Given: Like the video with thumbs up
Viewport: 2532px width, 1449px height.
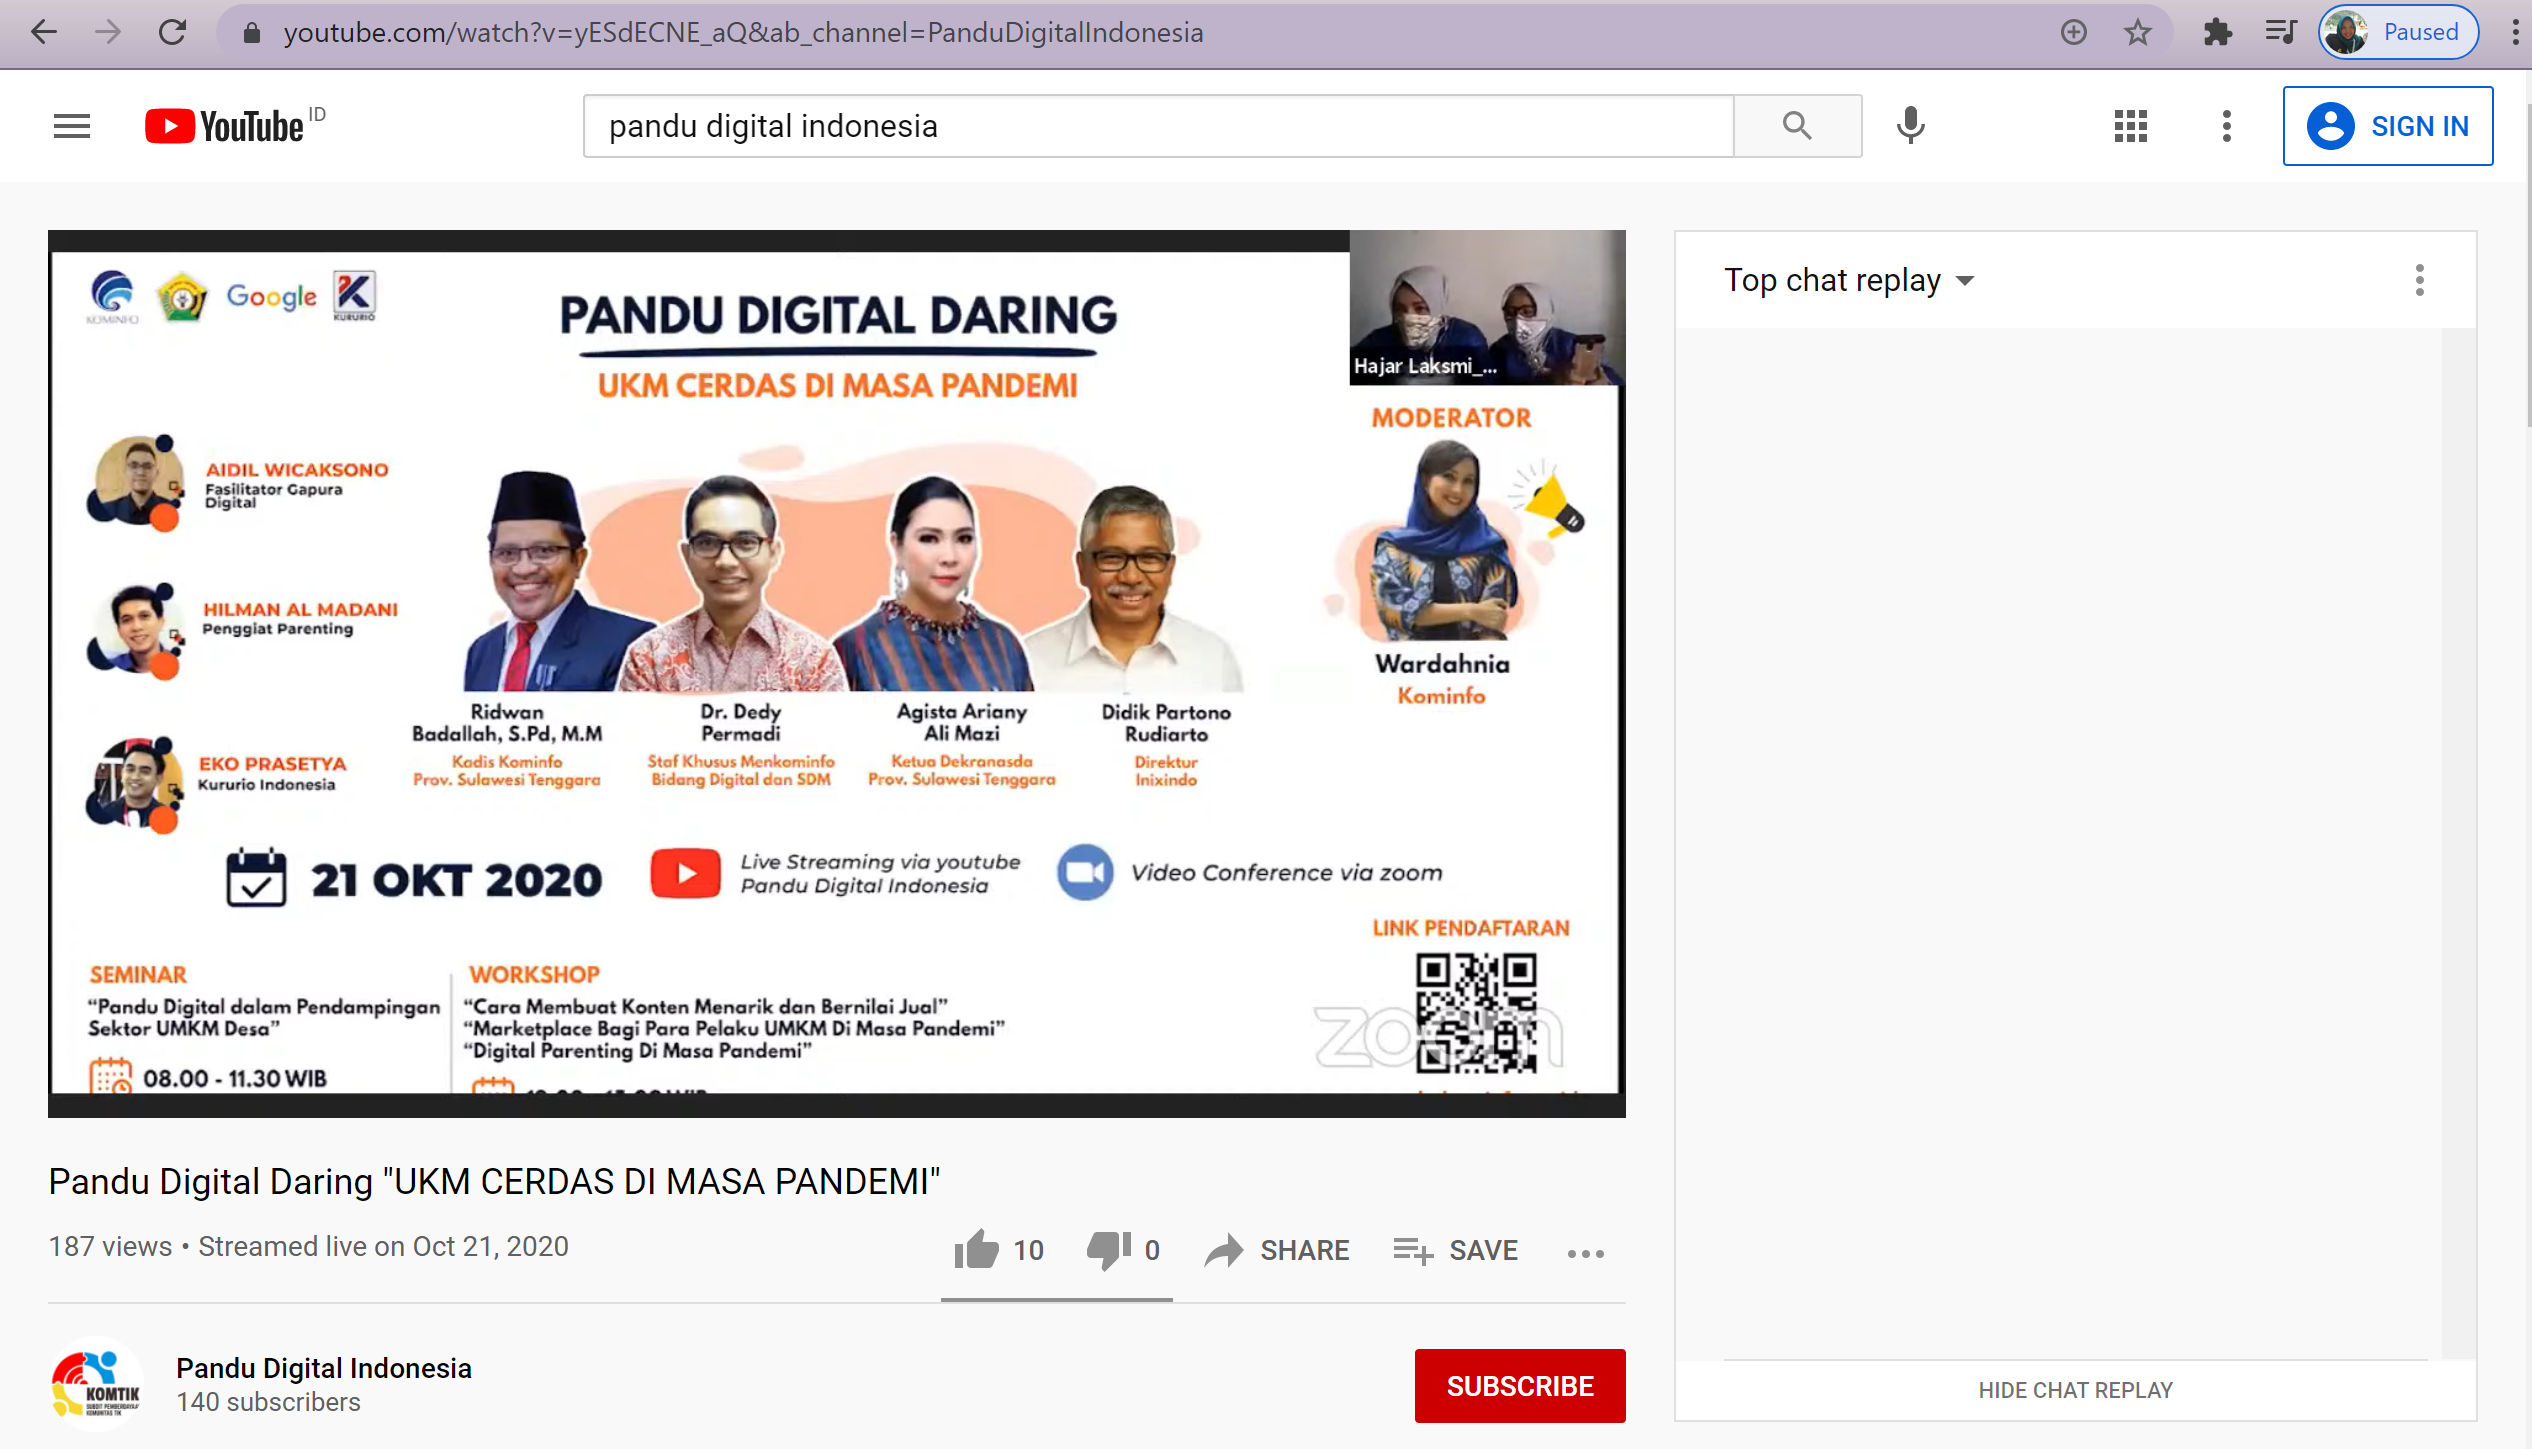Looking at the screenshot, I should point(977,1249).
